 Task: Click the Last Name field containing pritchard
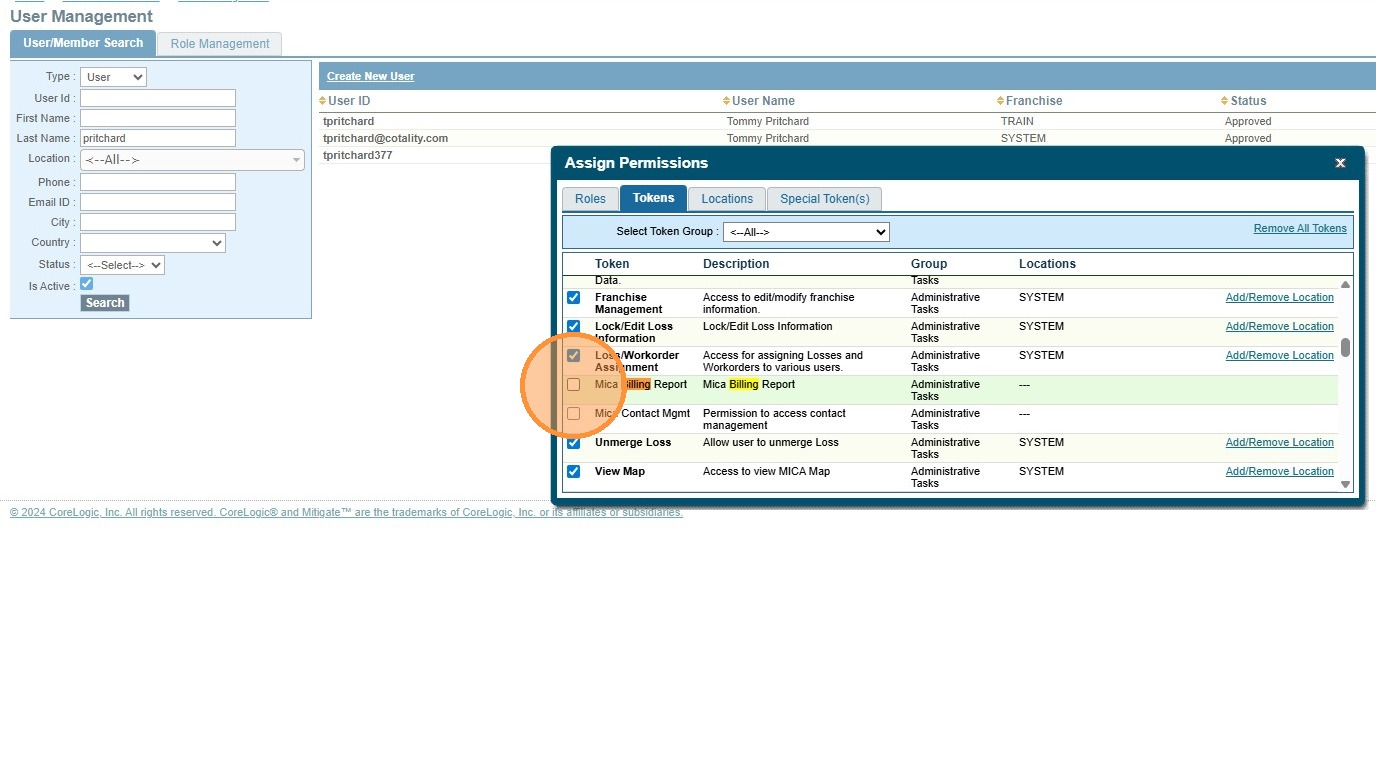tap(158, 138)
